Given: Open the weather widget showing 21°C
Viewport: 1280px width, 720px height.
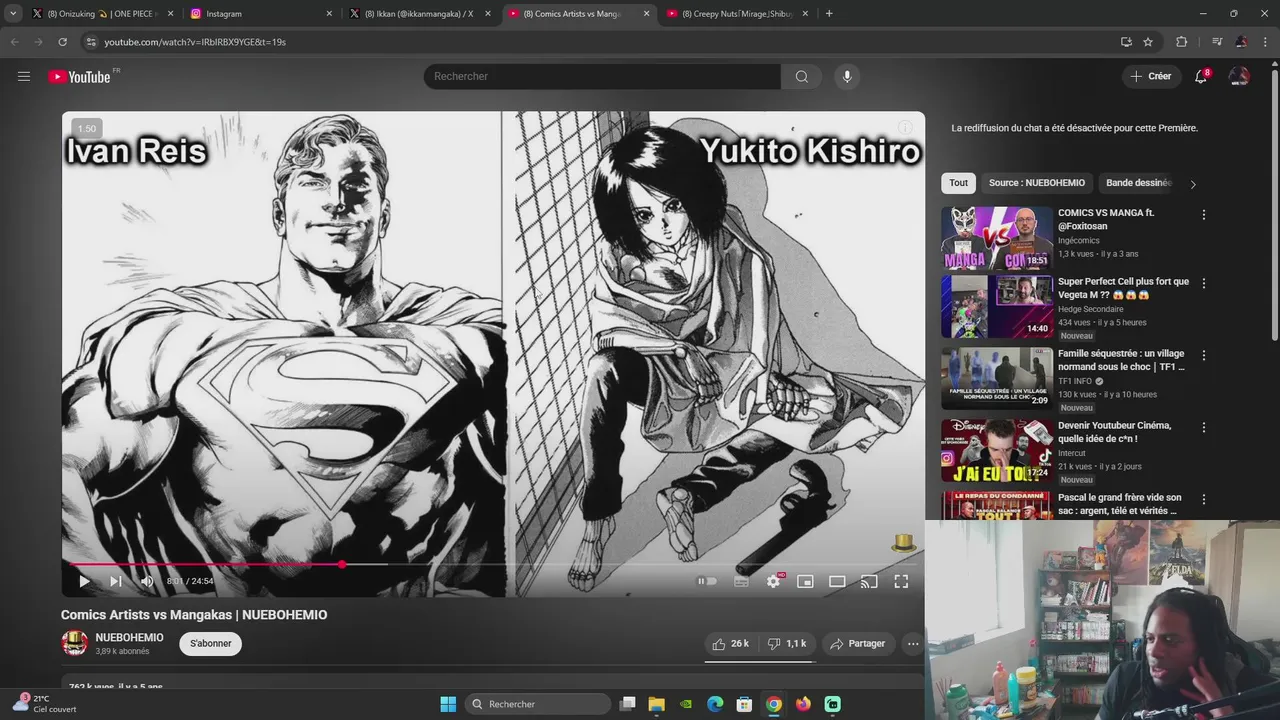Looking at the screenshot, I should pyautogui.click(x=45, y=704).
